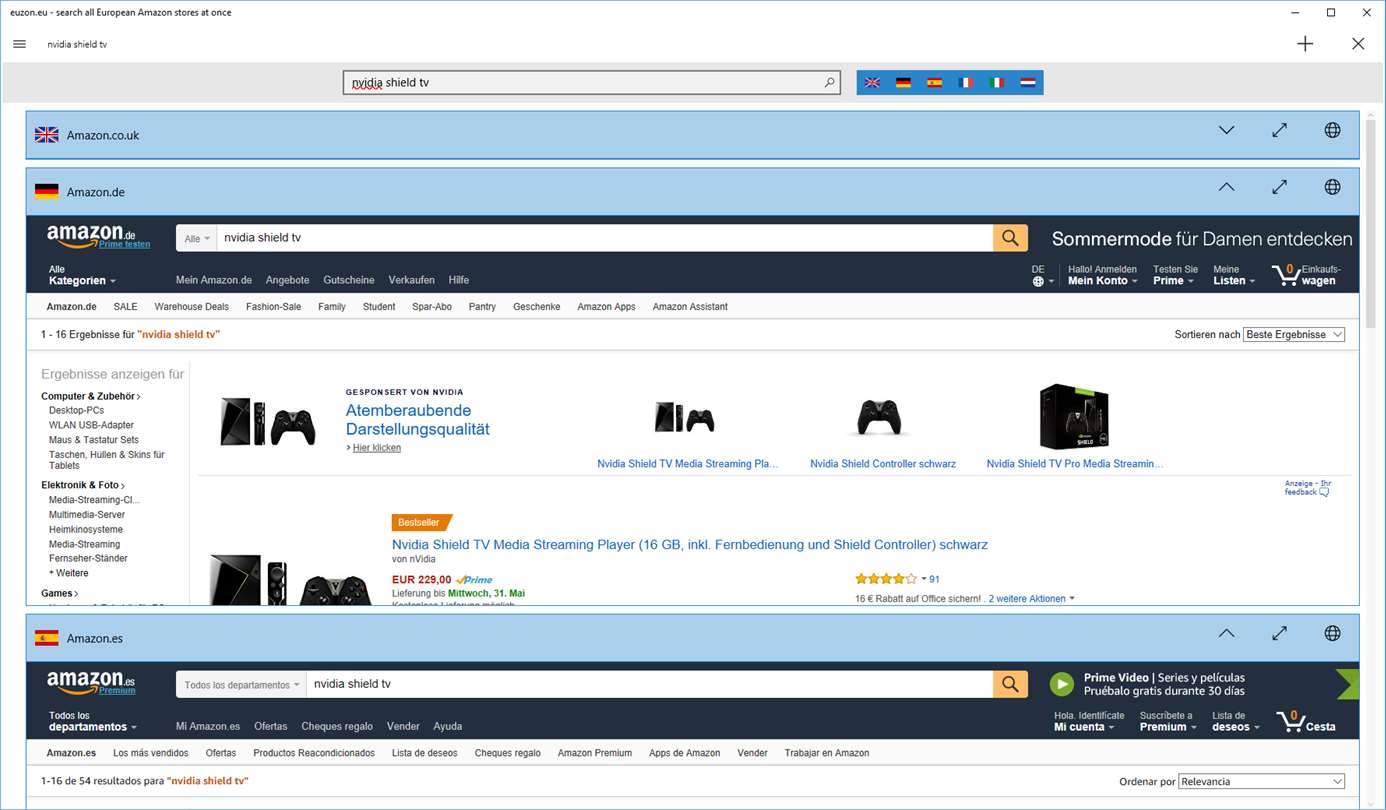The image size is (1386, 810).
Task: Expand the + Weitere categories link
Action: 69,573
